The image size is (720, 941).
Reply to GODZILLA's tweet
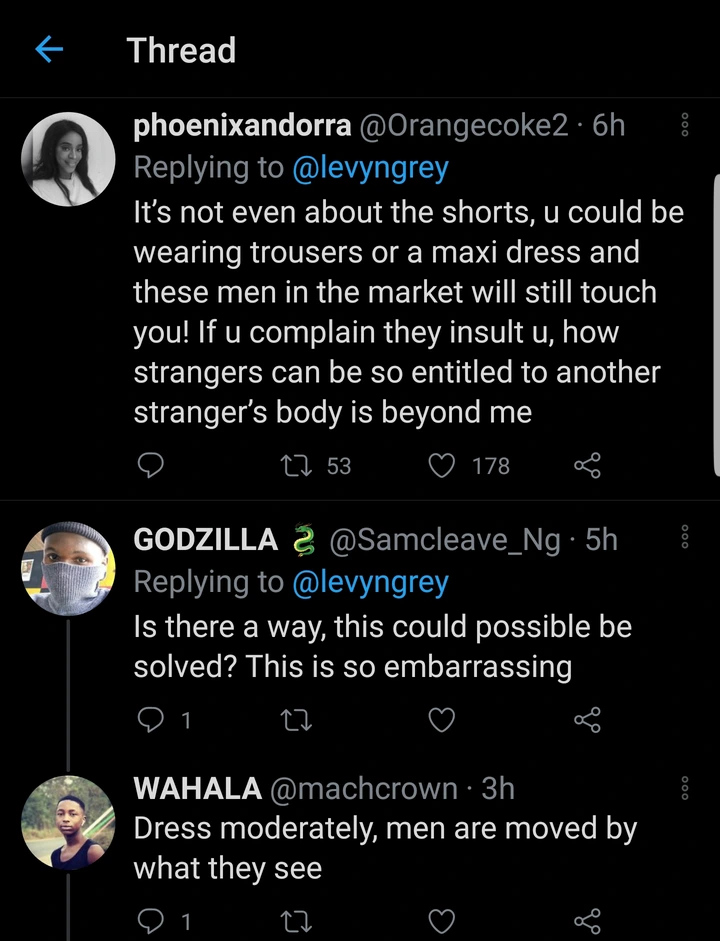click(x=150, y=720)
